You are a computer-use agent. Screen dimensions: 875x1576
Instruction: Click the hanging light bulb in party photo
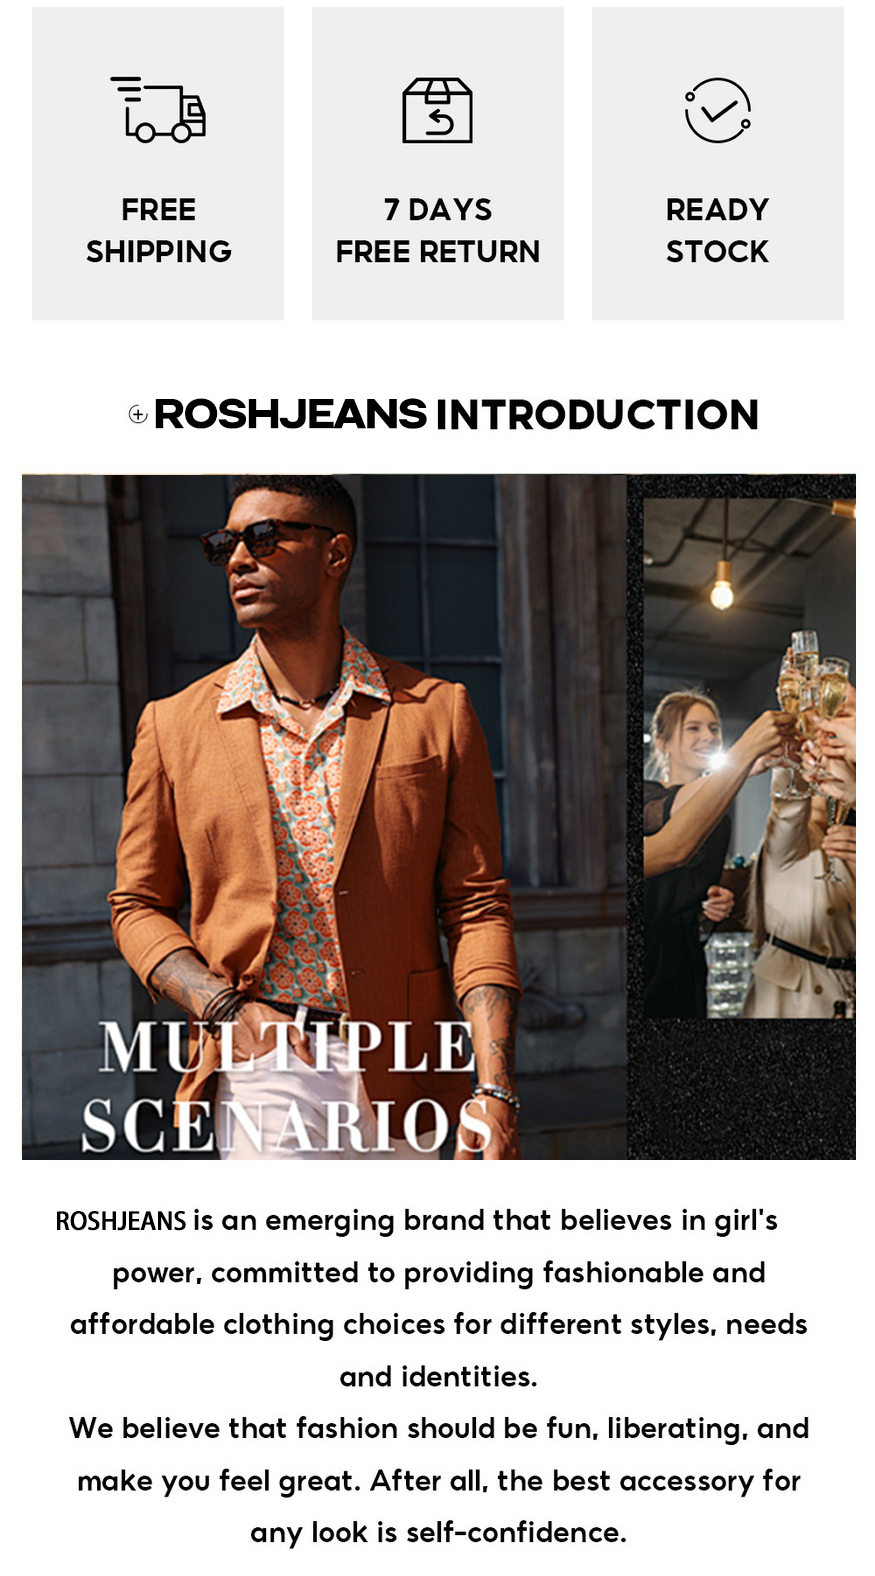coord(721,588)
